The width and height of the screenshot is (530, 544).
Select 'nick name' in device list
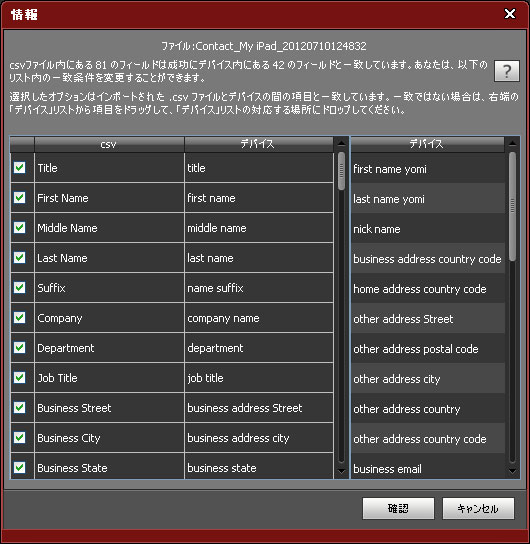pyautogui.click(x=428, y=229)
